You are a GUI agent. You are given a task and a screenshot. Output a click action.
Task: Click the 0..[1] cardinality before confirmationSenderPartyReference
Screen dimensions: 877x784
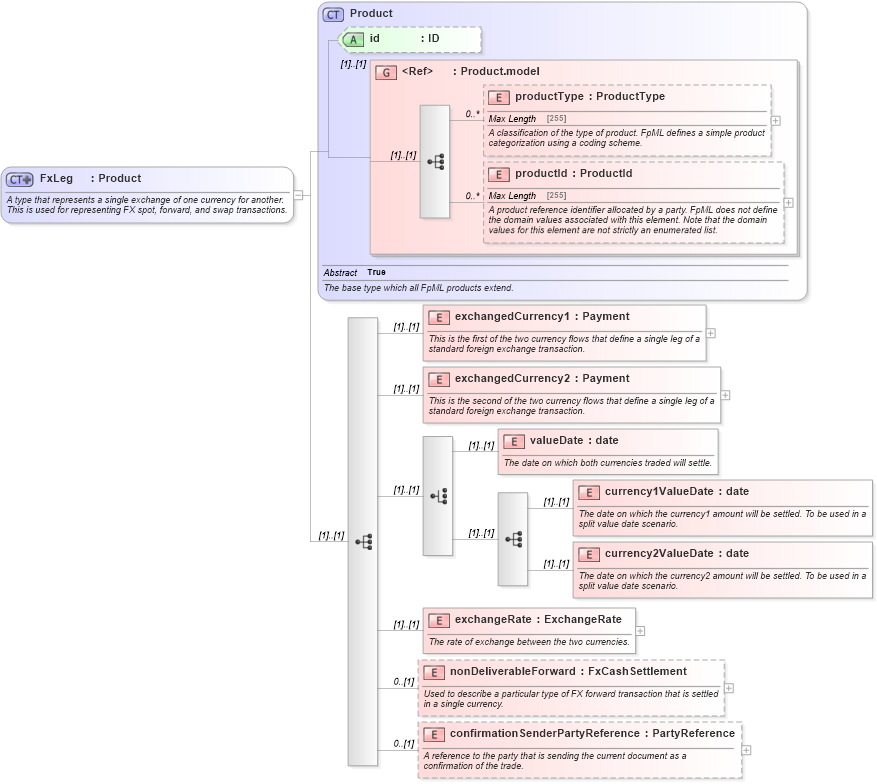(404, 744)
